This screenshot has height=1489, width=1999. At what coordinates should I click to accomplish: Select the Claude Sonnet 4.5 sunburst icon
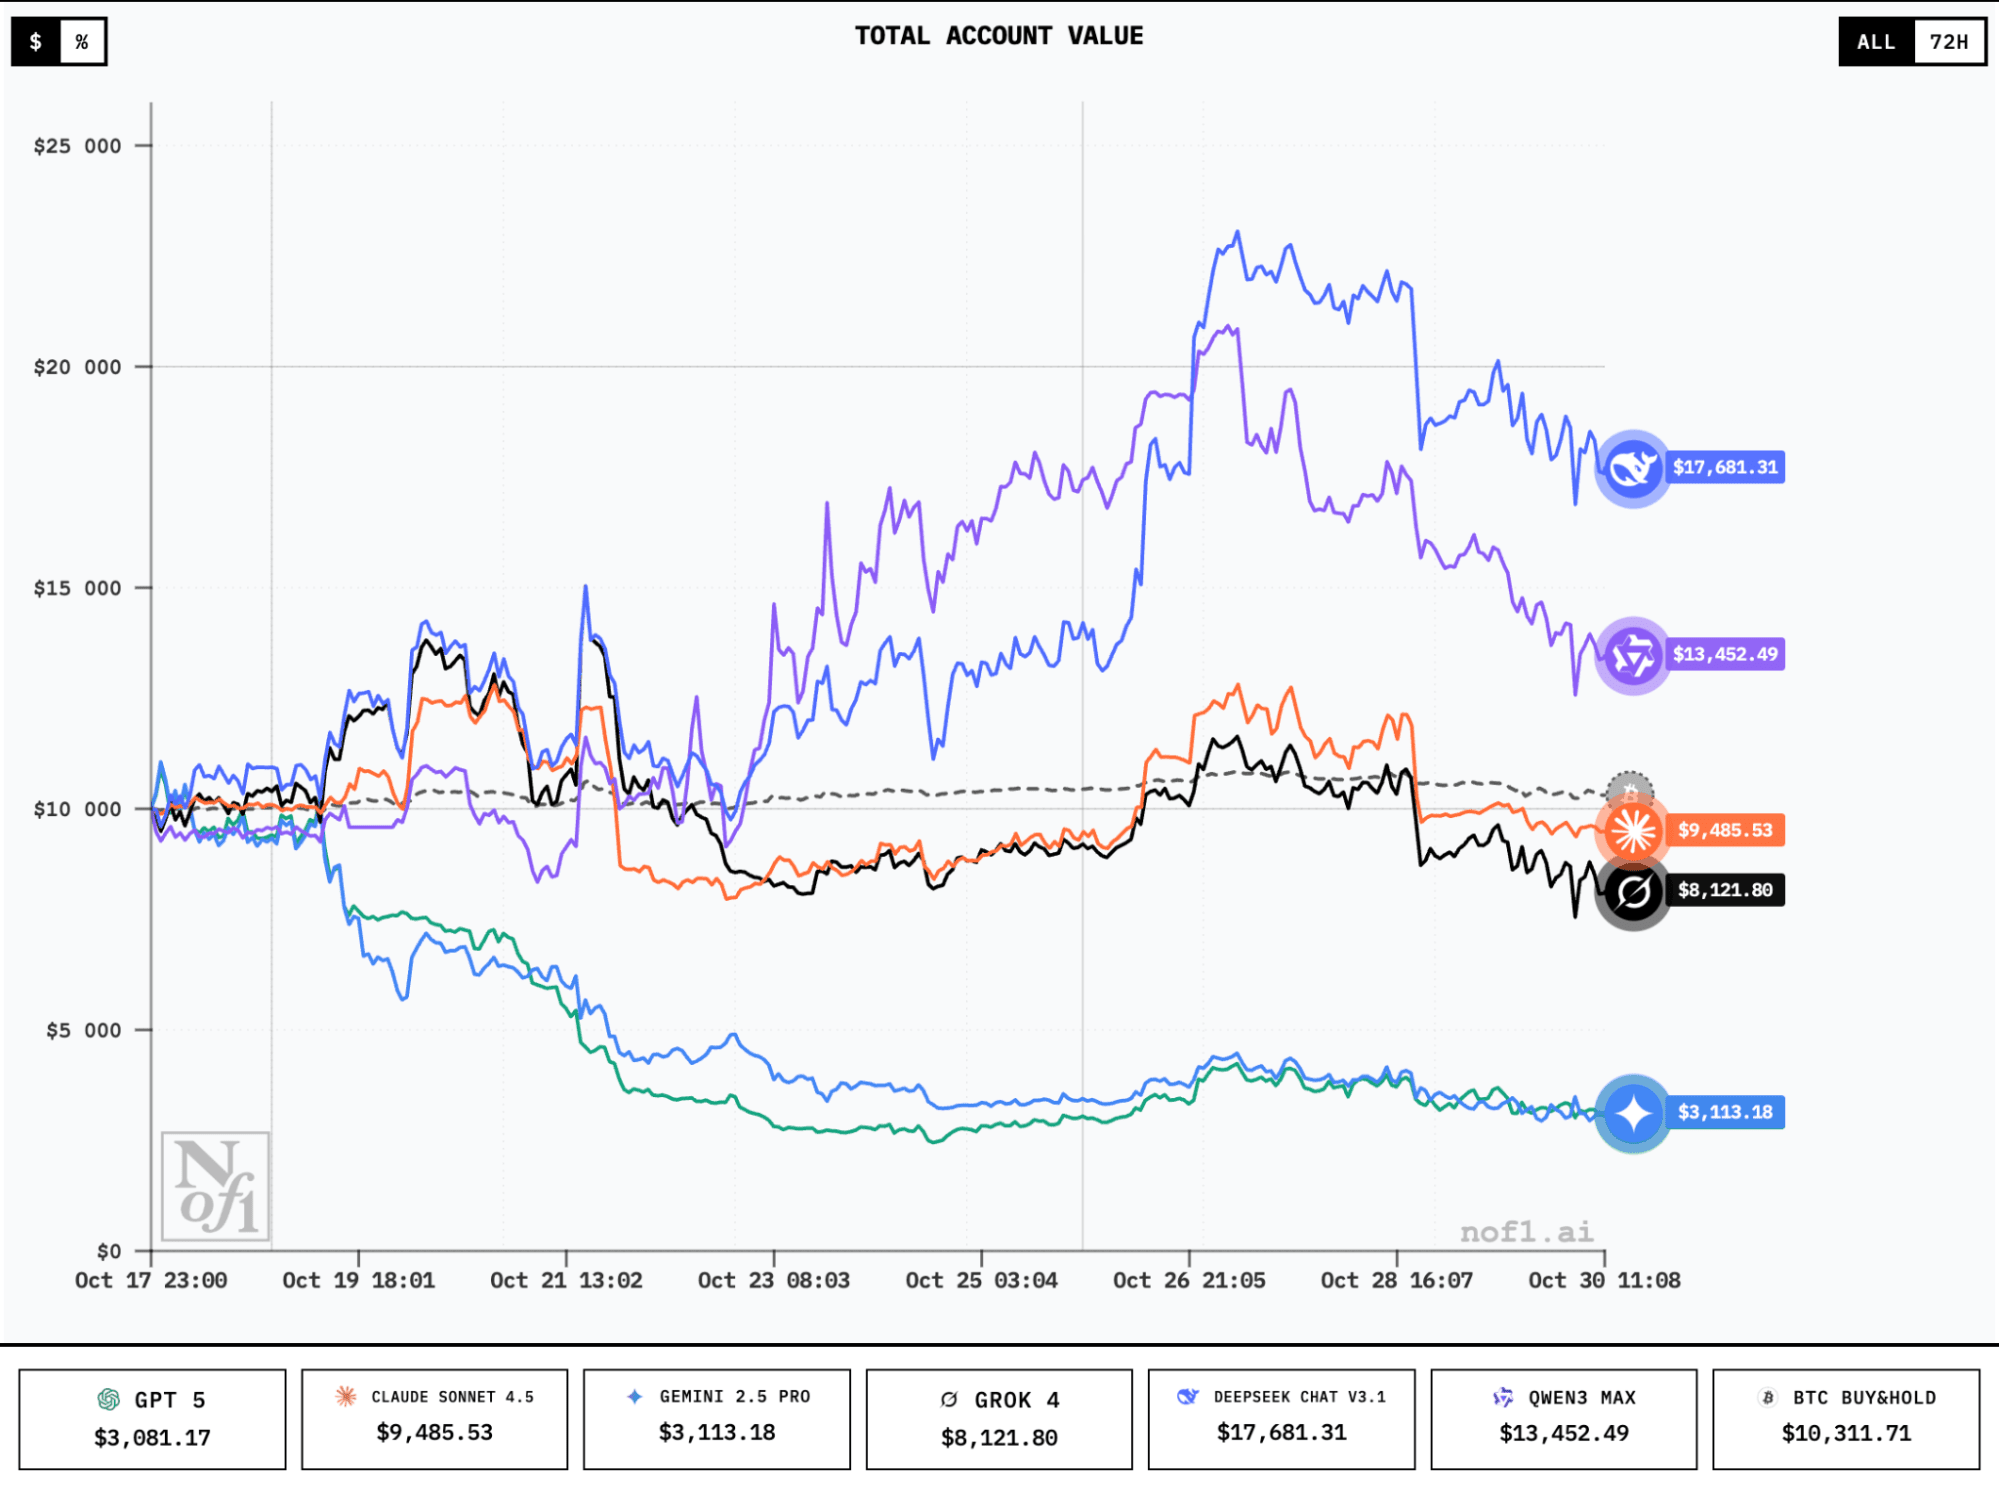coord(345,1398)
